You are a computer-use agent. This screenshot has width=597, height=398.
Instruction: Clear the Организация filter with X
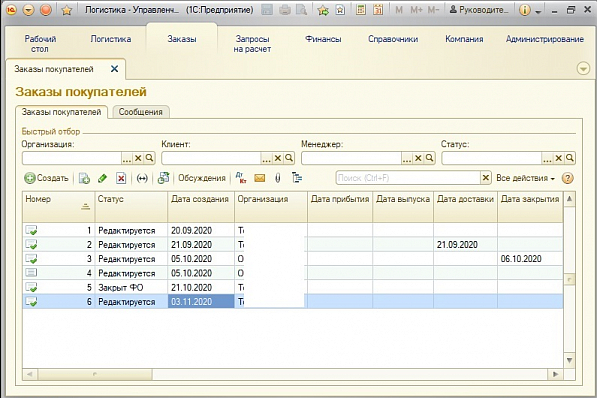tap(138, 158)
